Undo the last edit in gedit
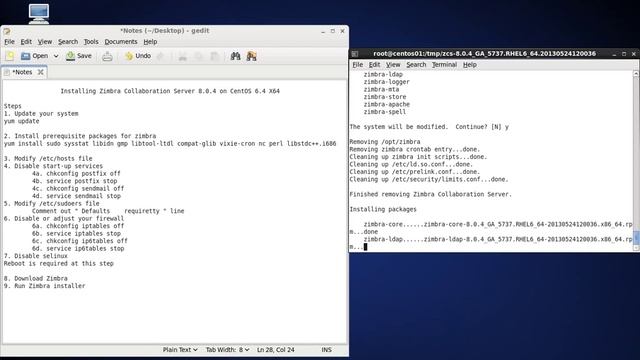The width and height of the screenshot is (640, 360). tap(138, 56)
